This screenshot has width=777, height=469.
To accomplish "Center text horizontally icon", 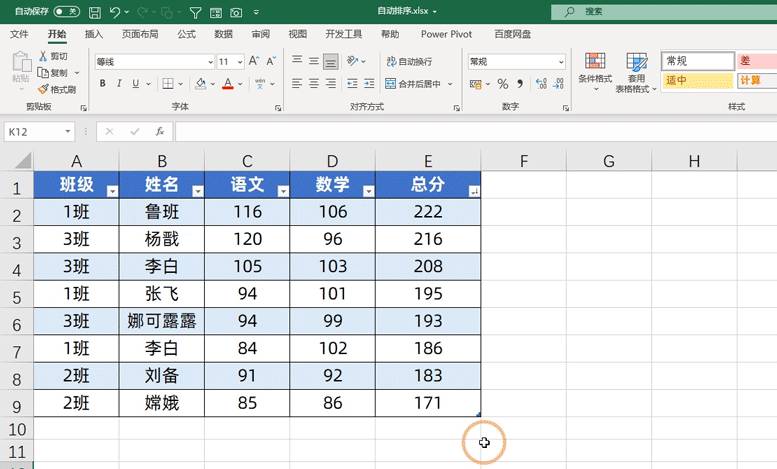I will (314, 83).
